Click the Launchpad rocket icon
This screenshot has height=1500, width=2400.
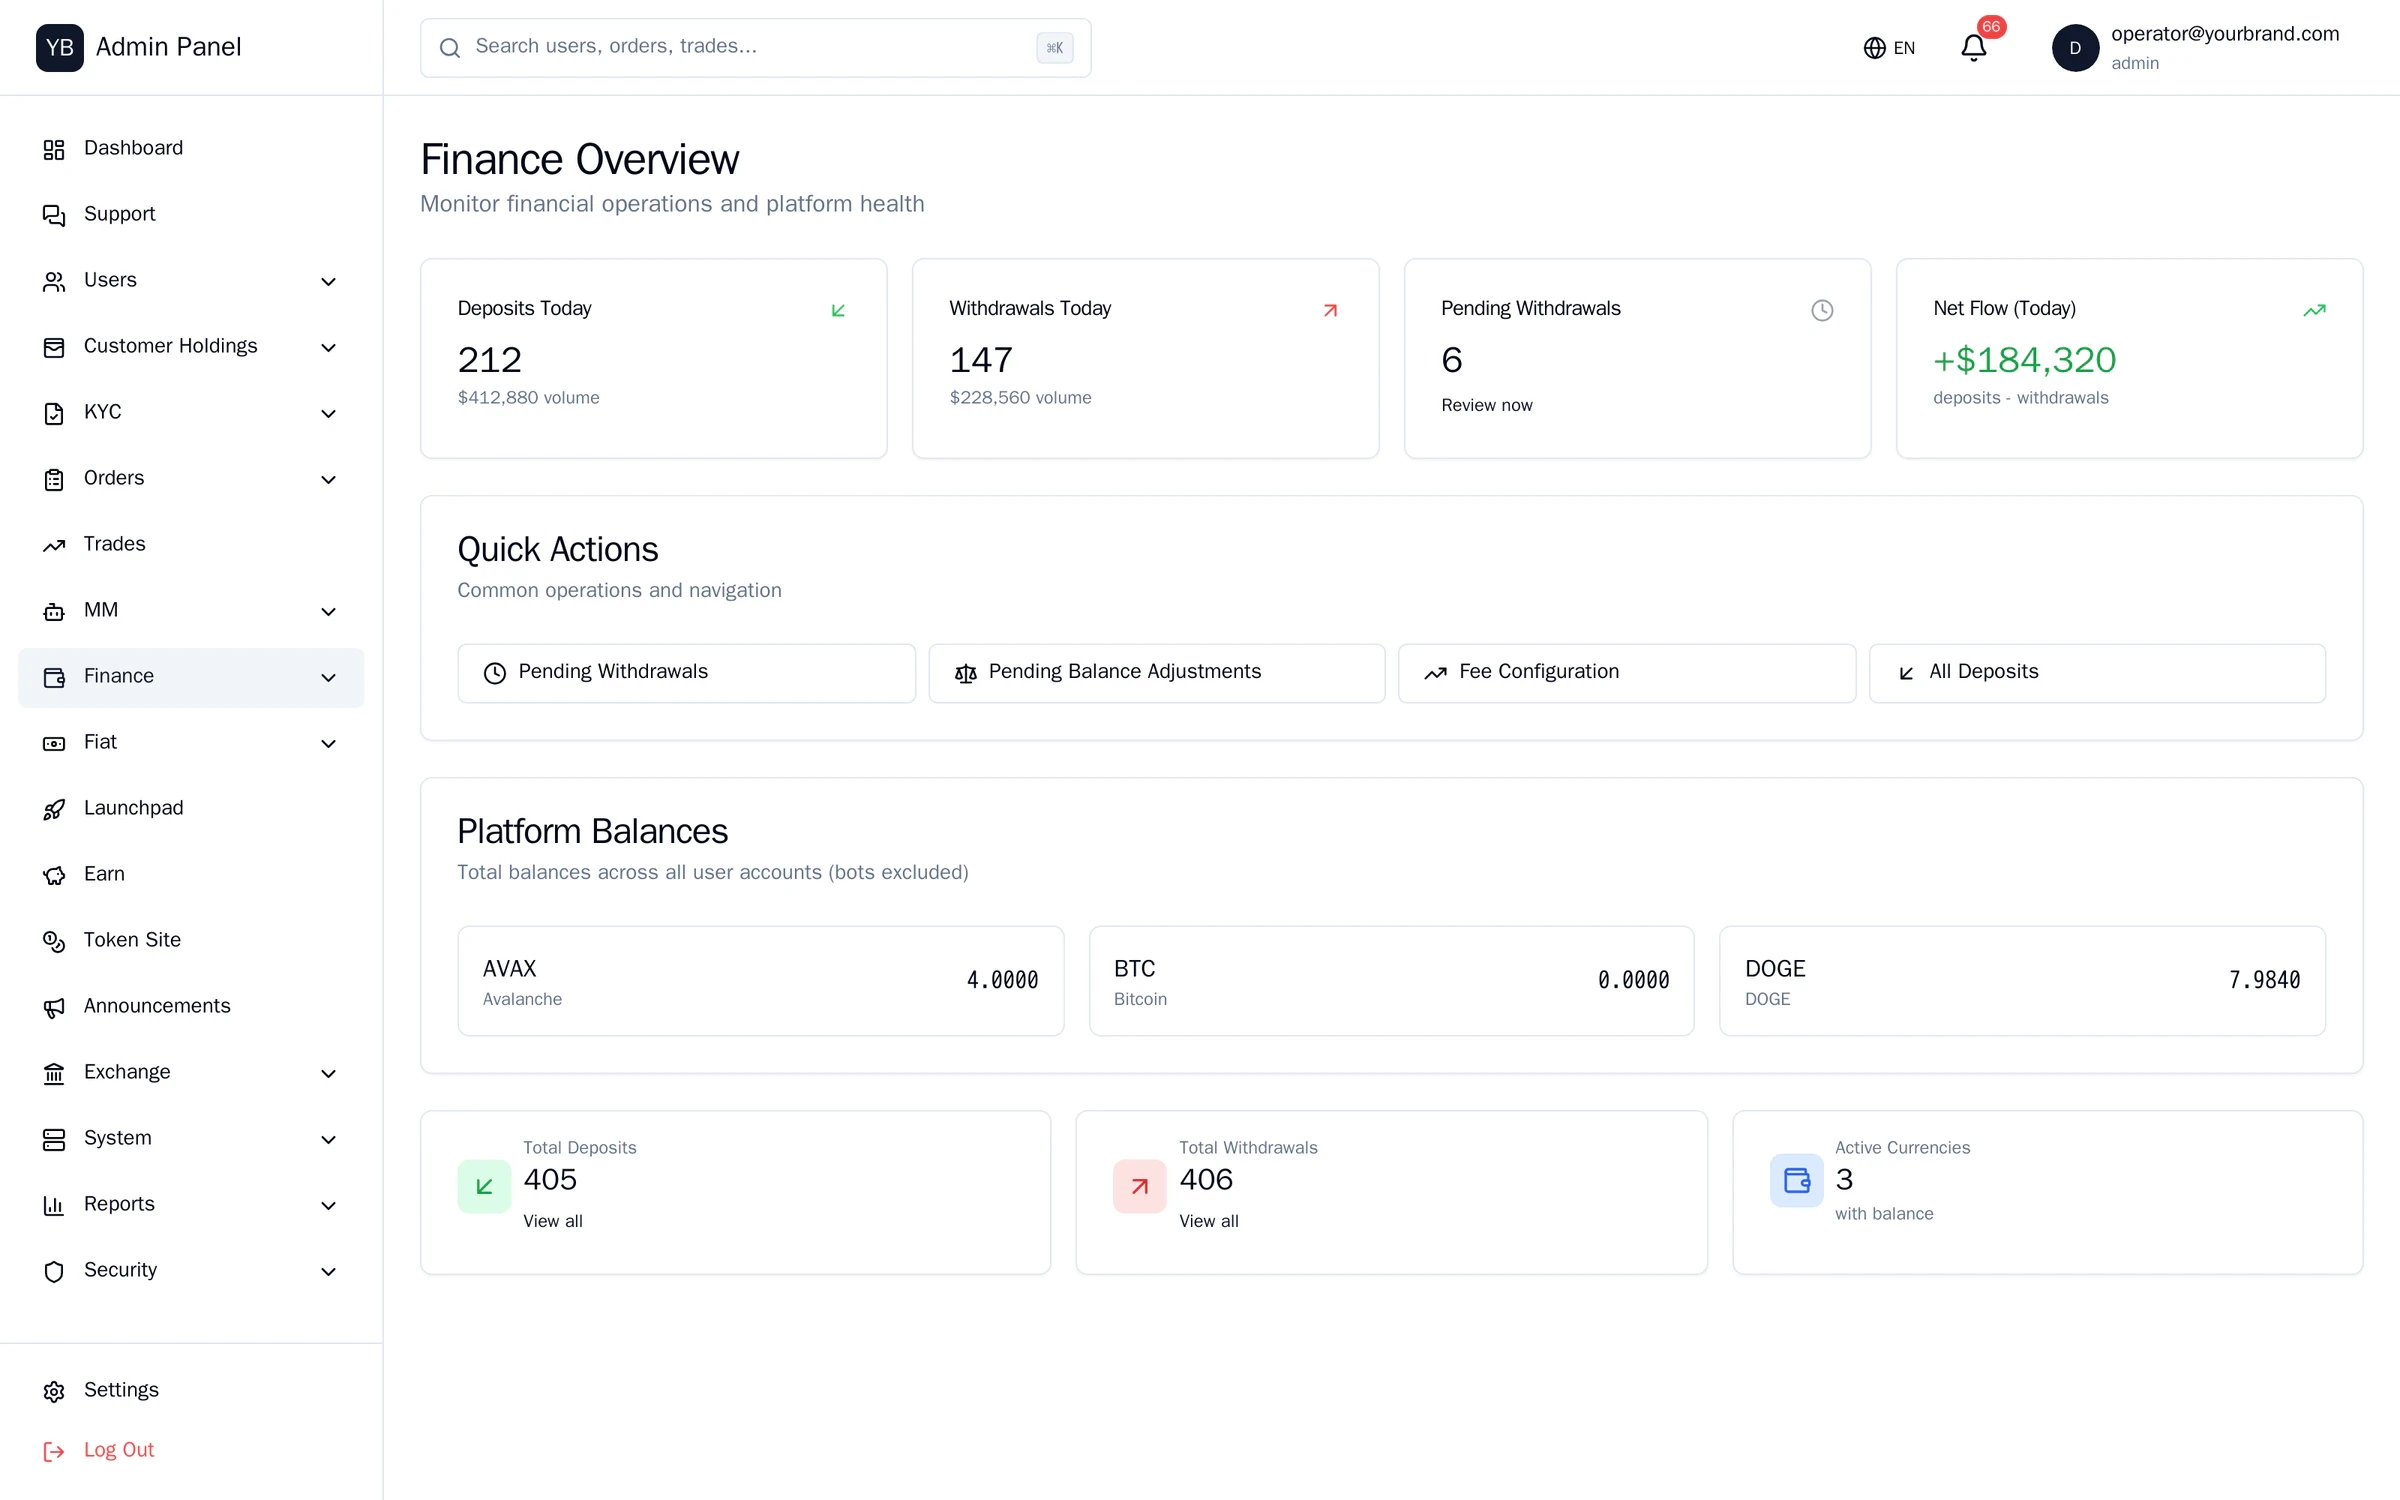click(x=54, y=809)
